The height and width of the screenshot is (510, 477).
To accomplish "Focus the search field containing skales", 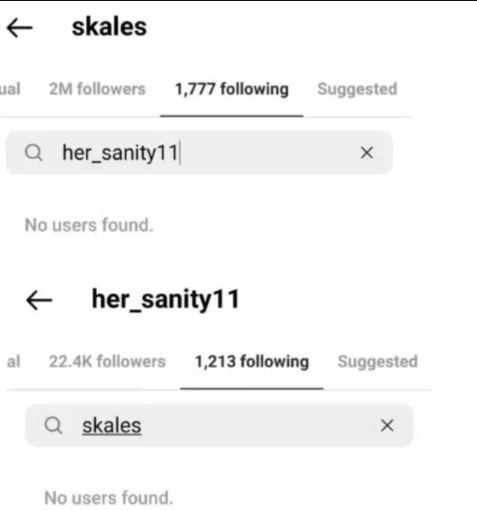I will pos(219,425).
